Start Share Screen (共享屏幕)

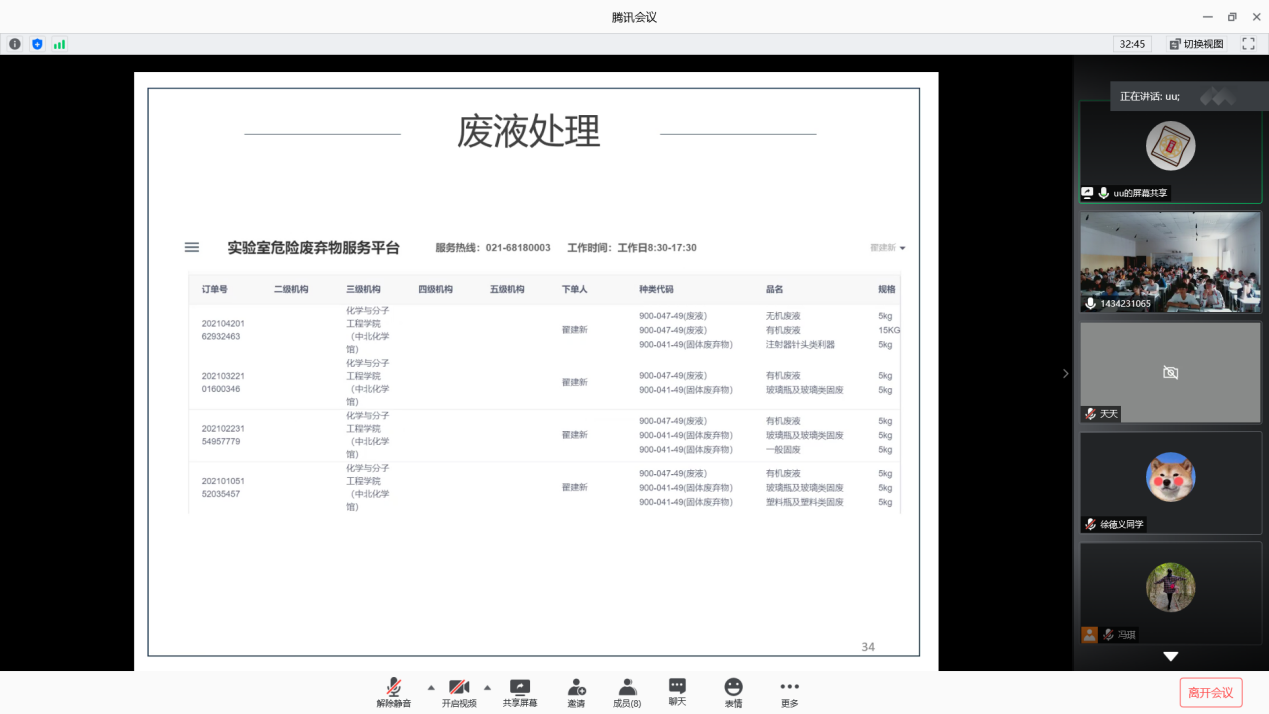(x=520, y=692)
